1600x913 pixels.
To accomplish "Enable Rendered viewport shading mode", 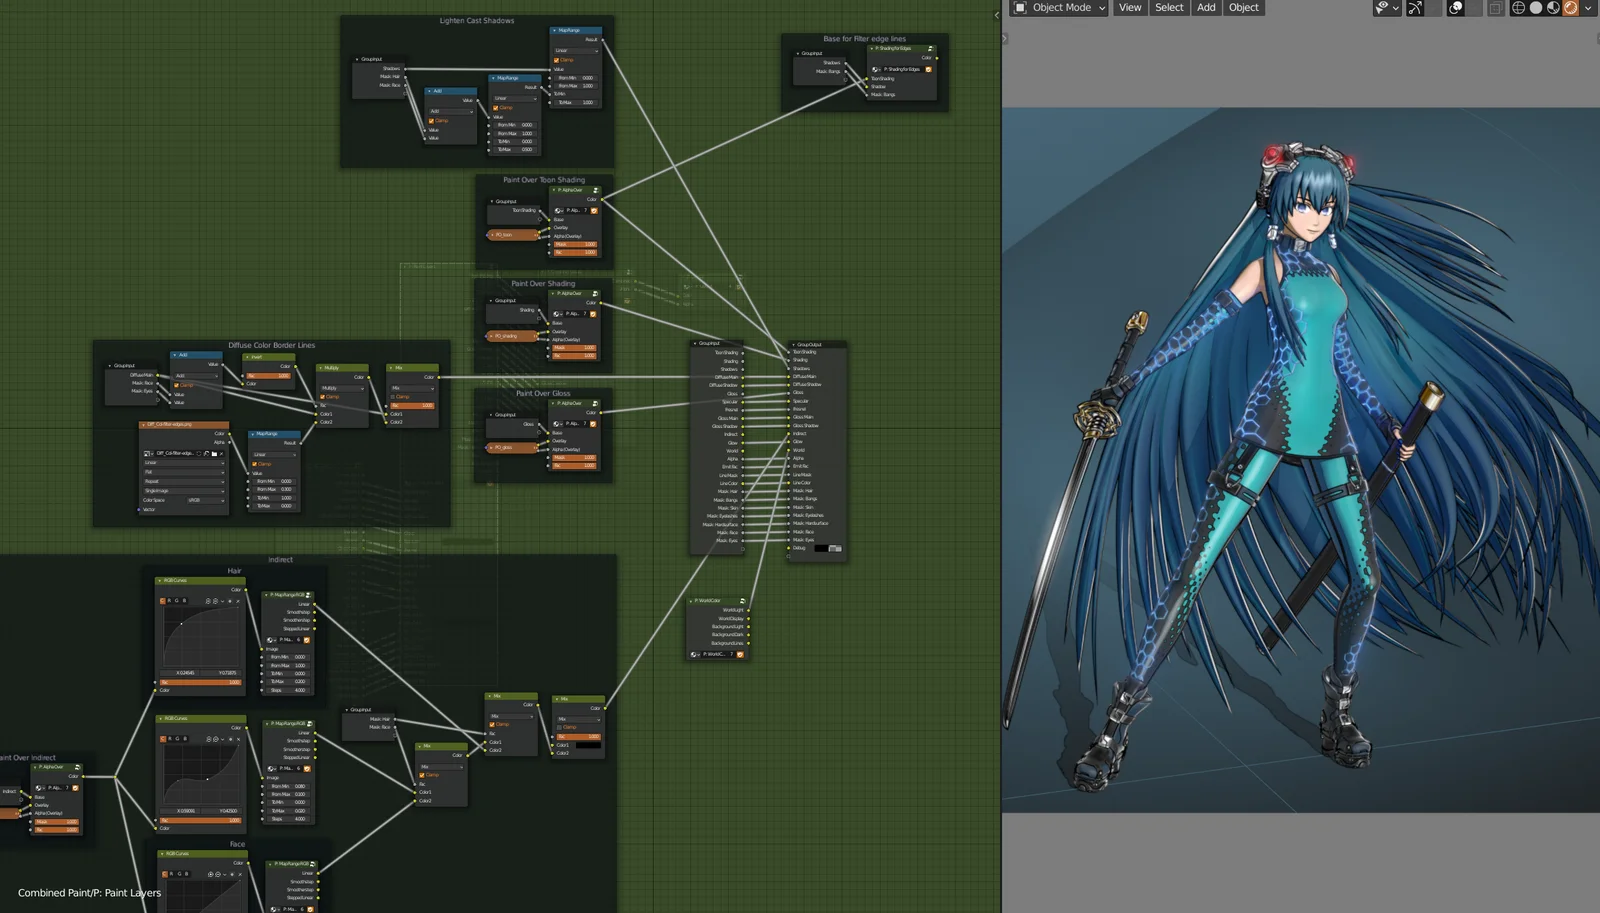I will 1570,8.
